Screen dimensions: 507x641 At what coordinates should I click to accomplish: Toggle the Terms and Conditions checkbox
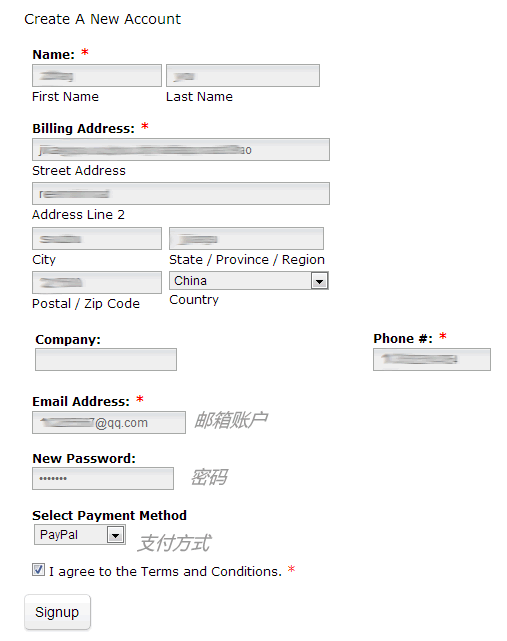(38, 569)
